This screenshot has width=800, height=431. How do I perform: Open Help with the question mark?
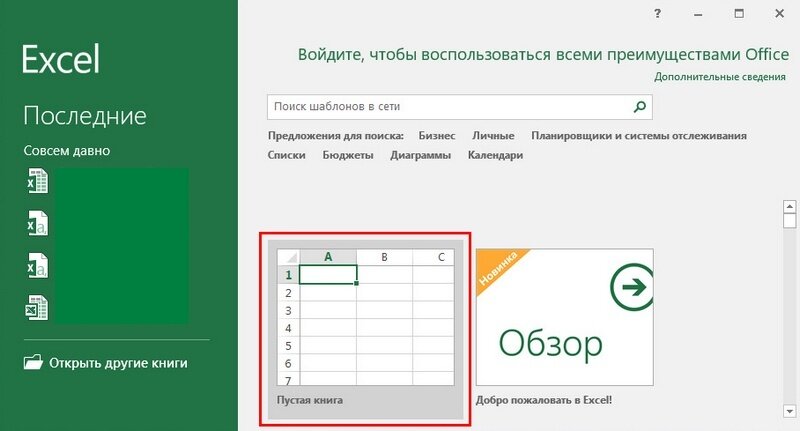click(x=658, y=14)
